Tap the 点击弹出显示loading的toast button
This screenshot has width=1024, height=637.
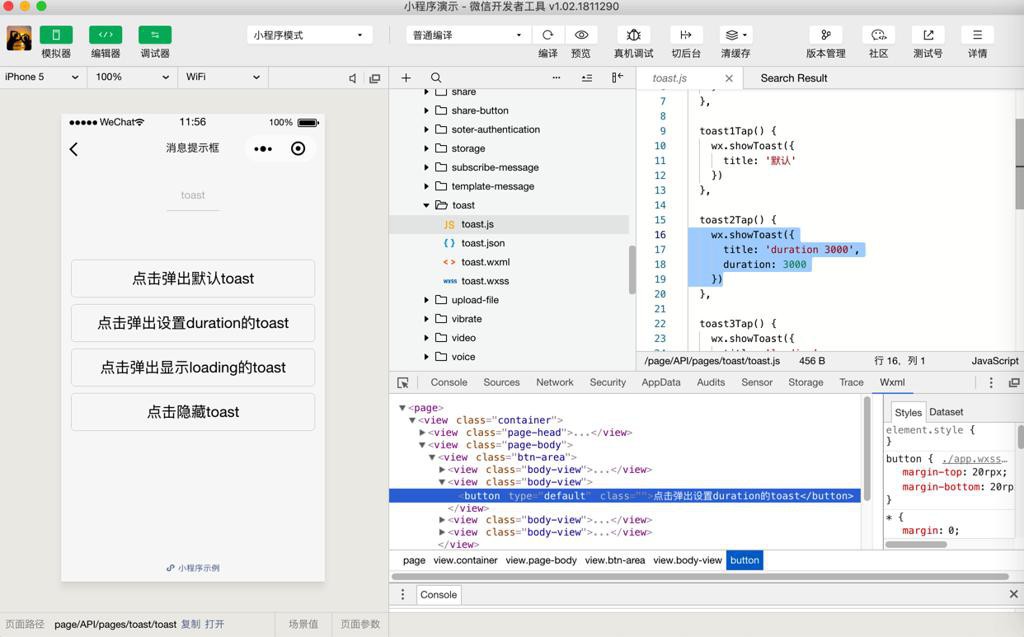tap(193, 367)
